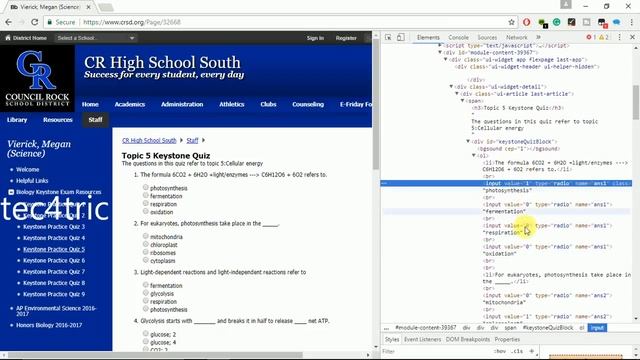
Task: Open Helpful Links sidebar item
Action: click(32, 180)
